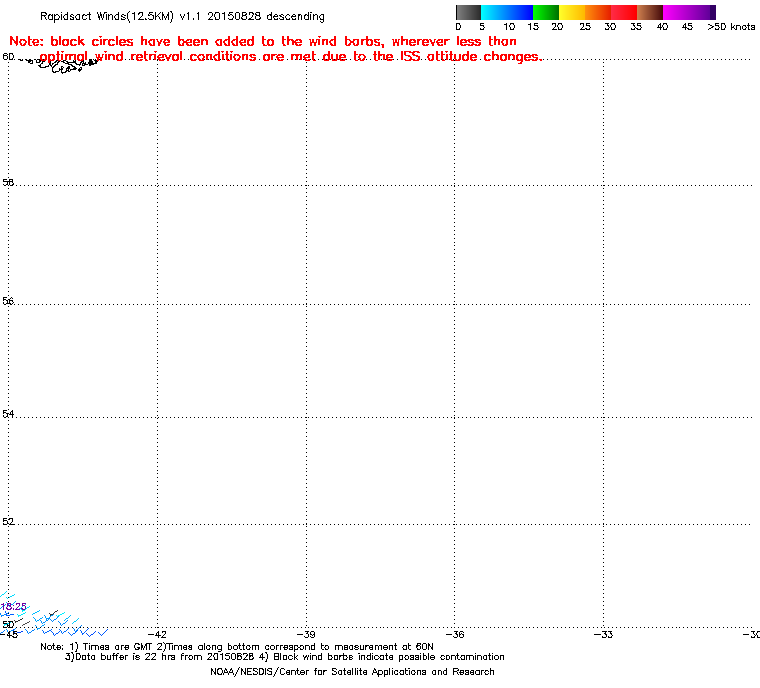Screen dimensions: 760x688
Task: Click the '45' label under the color bar
Action: pos(687,27)
